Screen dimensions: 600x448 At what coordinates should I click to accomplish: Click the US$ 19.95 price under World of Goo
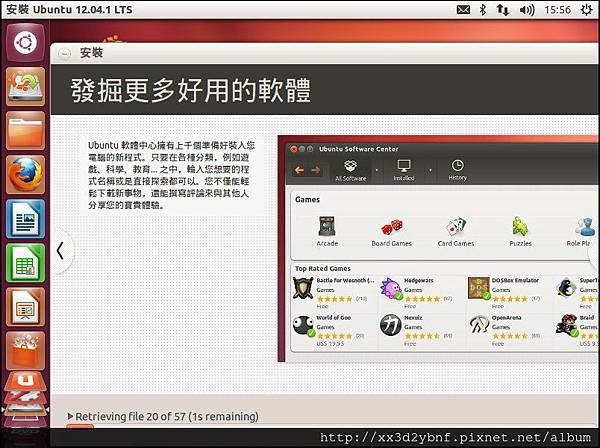330,344
